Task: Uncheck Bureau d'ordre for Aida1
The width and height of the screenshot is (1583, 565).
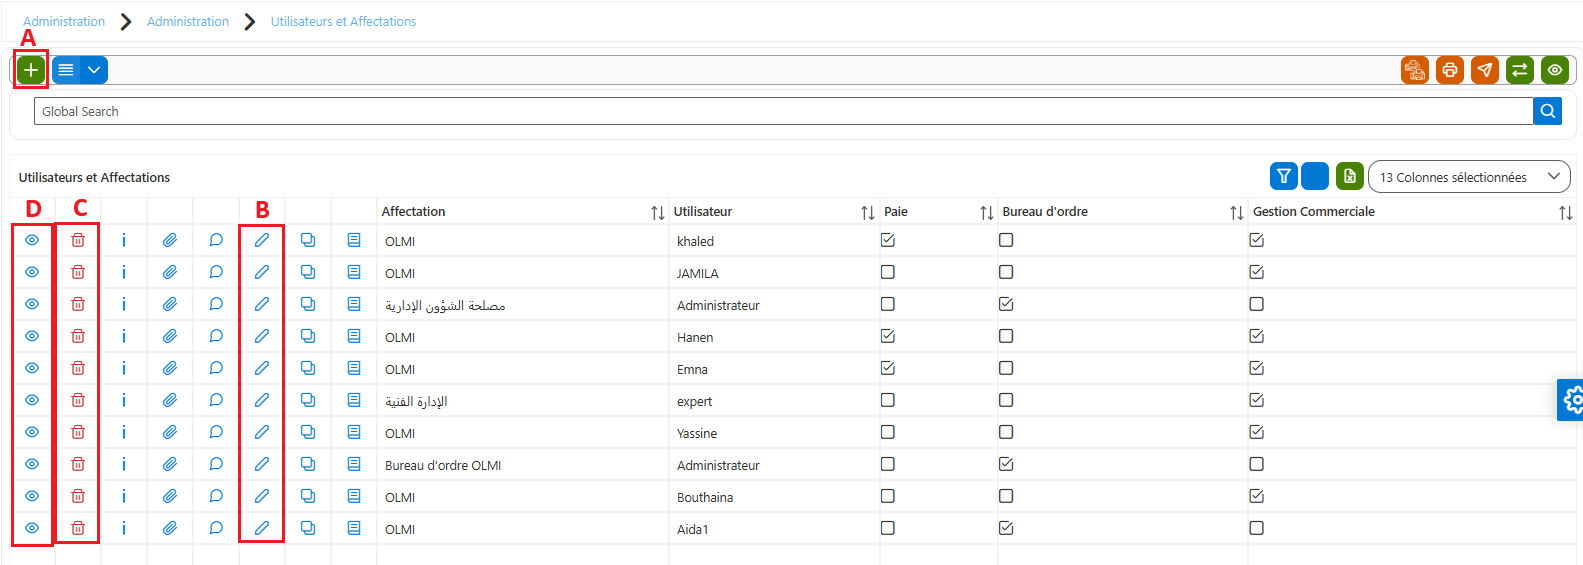Action: 1006,528
